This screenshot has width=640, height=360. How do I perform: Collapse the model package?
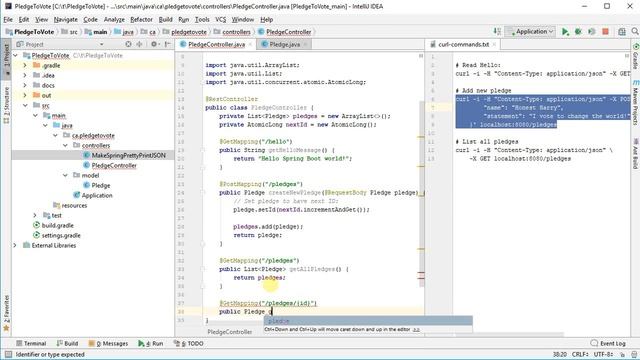(x=65, y=176)
